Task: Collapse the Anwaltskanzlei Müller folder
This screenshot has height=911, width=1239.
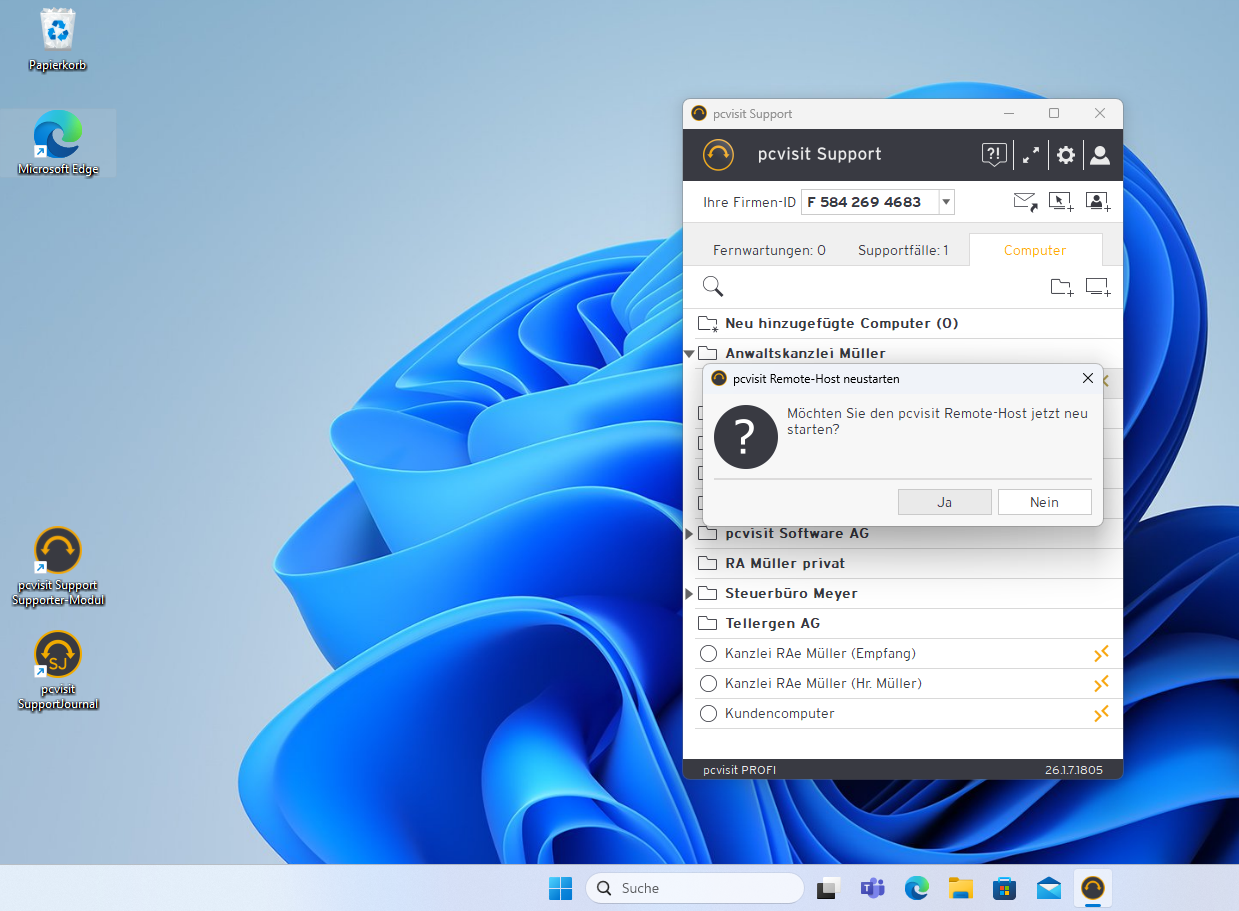Action: pos(689,353)
